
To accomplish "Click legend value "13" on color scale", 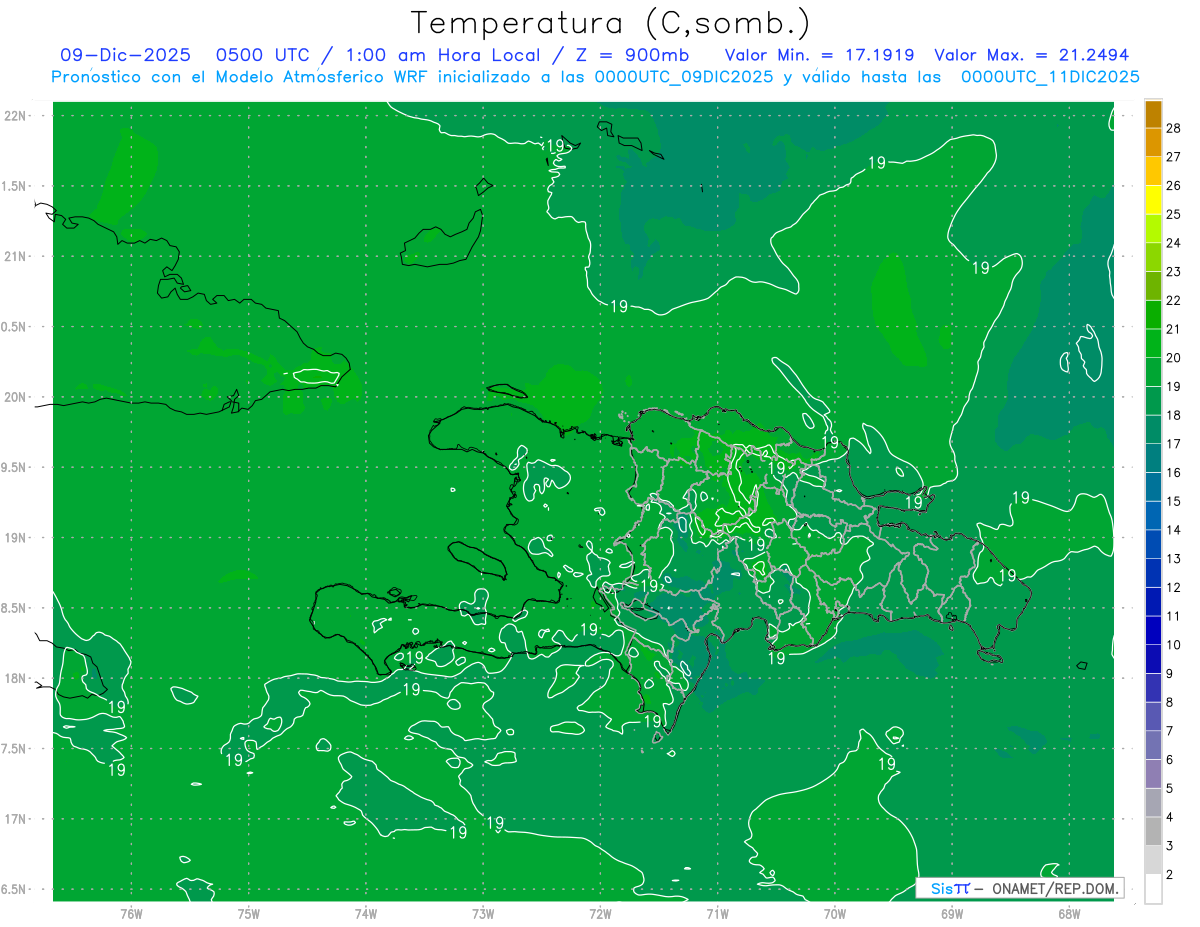I will [1174, 559].
